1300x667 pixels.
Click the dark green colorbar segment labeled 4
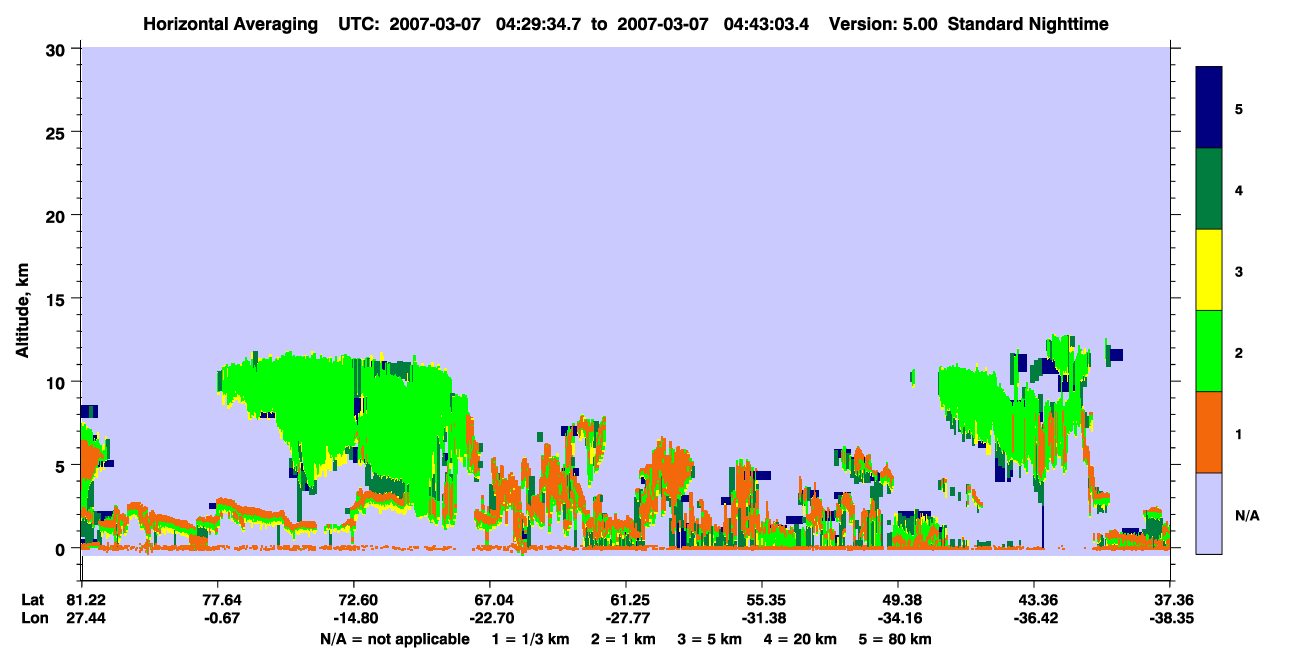click(x=1209, y=189)
